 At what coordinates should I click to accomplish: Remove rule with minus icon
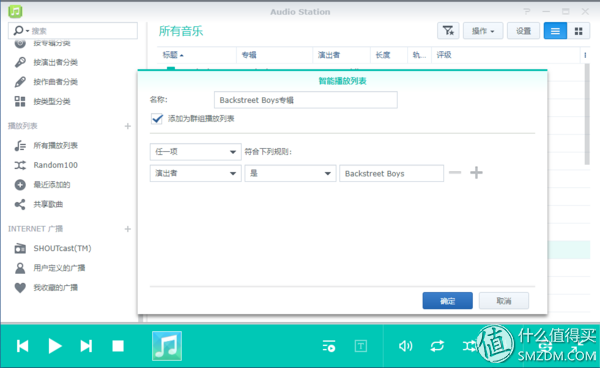coord(455,173)
